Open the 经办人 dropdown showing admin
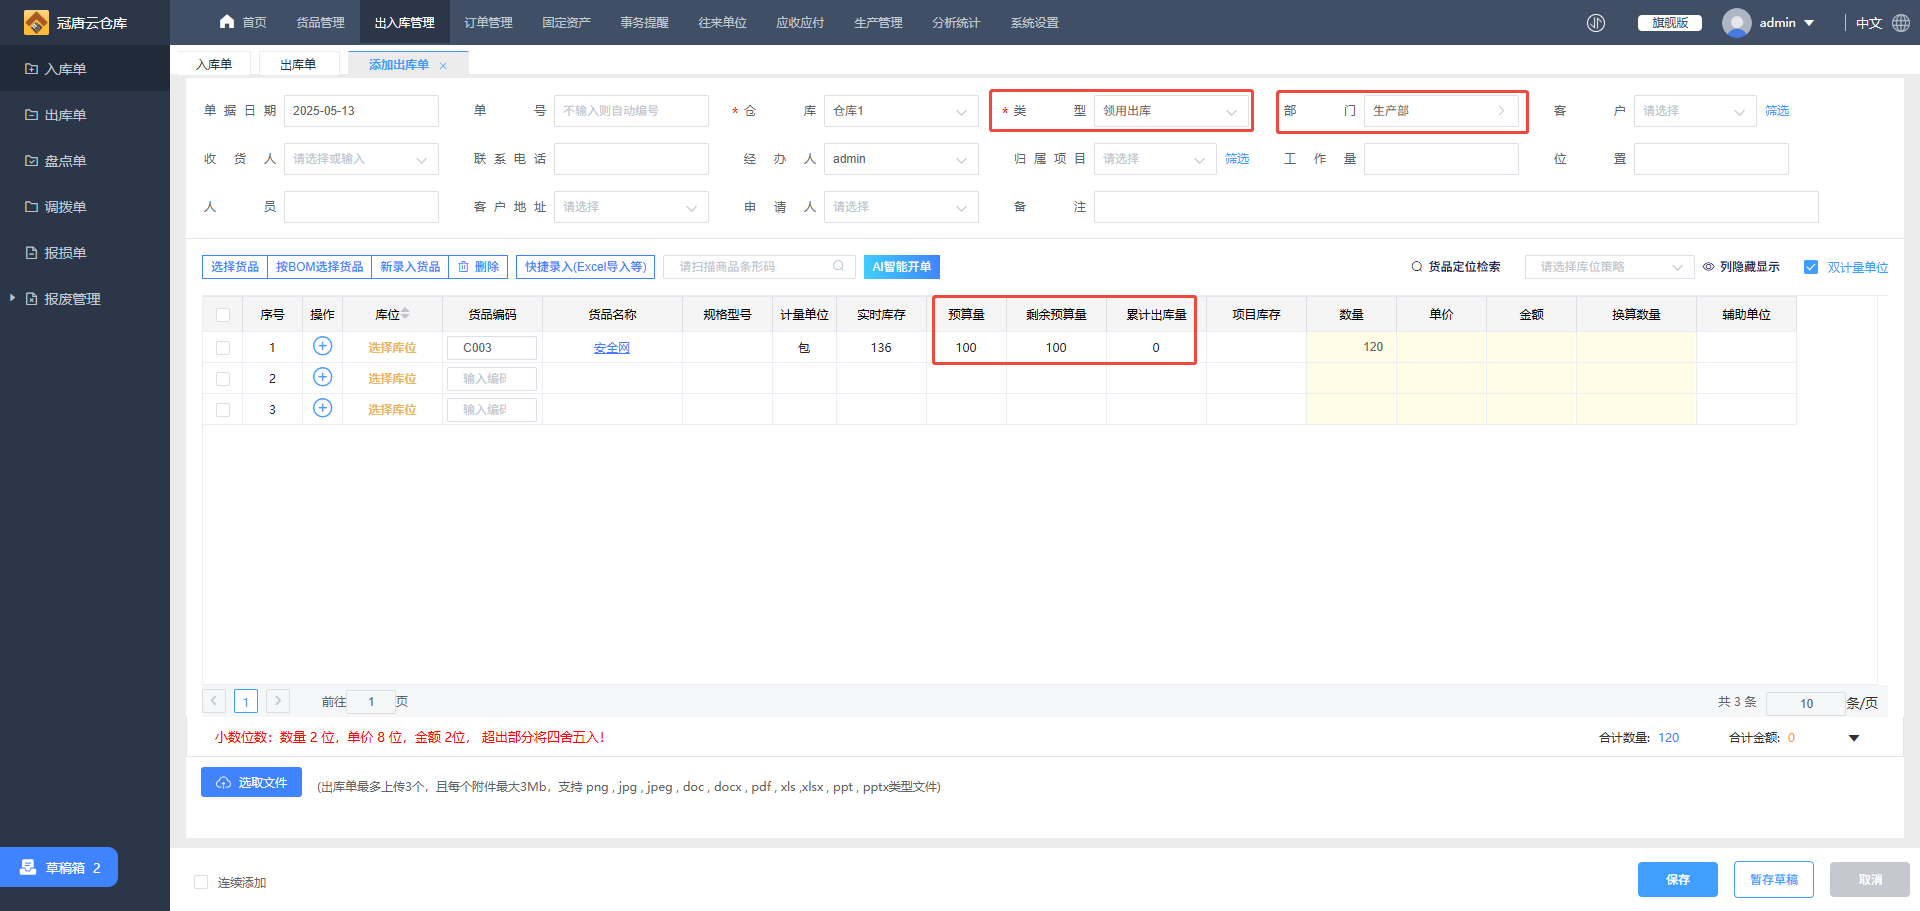1920x911 pixels. [901, 159]
